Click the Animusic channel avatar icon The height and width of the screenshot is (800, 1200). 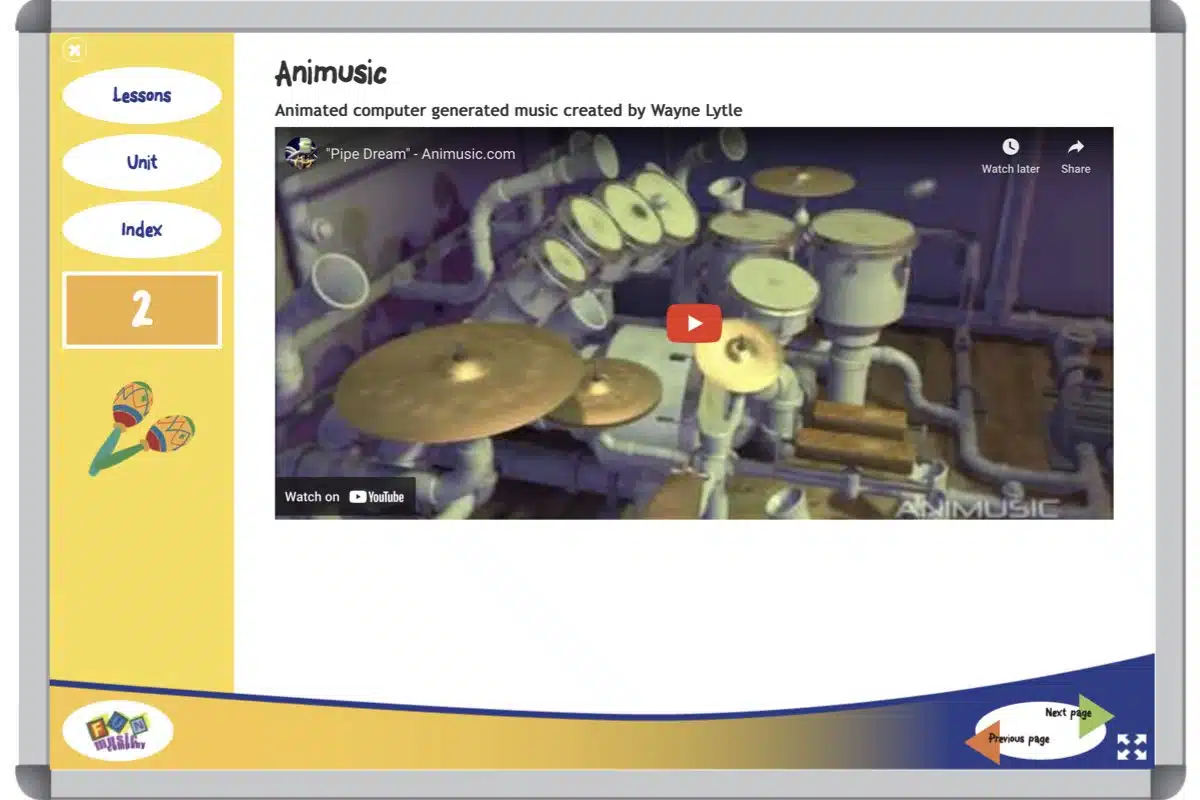tap(300, 153)
